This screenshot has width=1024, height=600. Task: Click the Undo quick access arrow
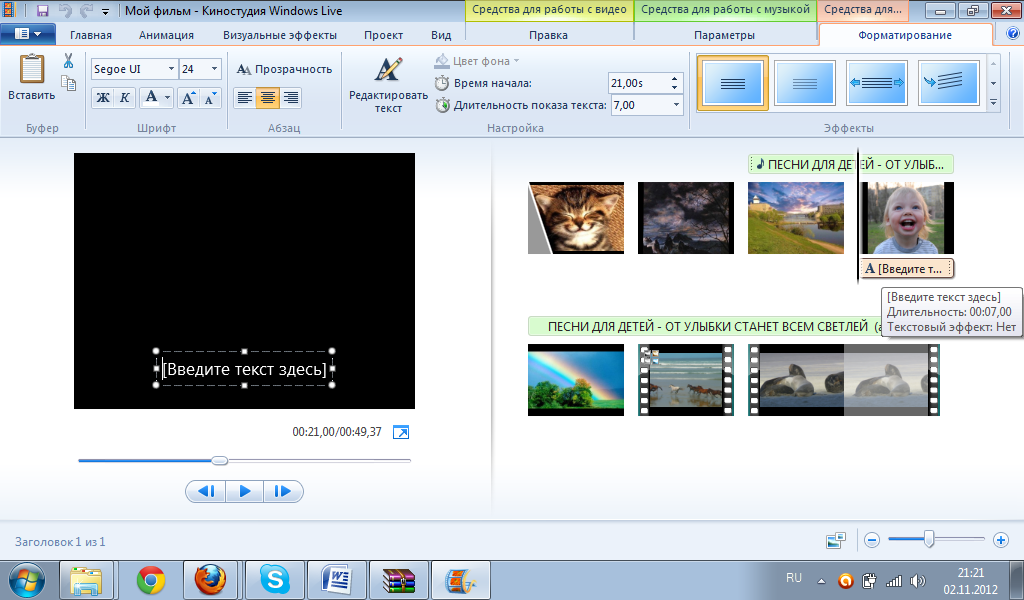[x=65, y=10]
